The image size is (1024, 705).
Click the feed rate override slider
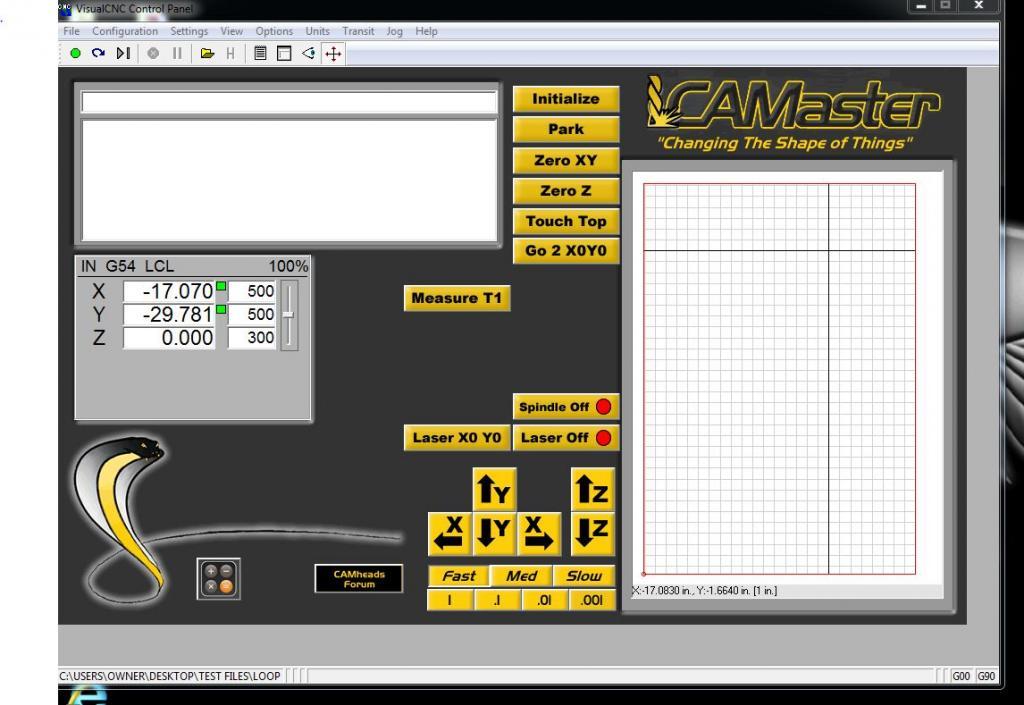tap(289, 313)
